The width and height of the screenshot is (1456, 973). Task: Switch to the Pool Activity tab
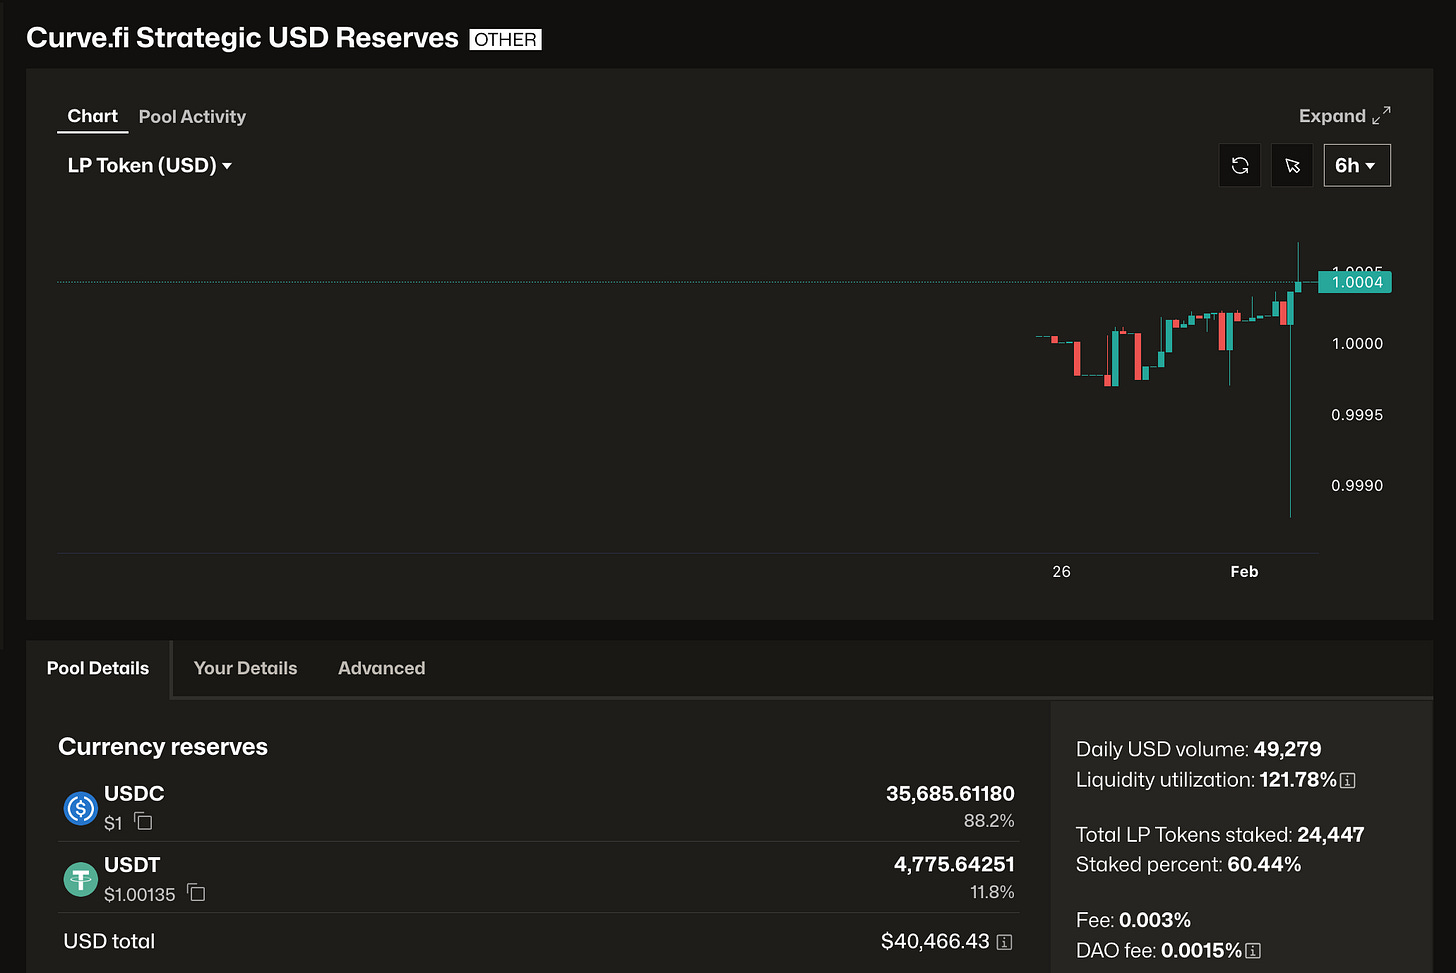tap(192, 117)
